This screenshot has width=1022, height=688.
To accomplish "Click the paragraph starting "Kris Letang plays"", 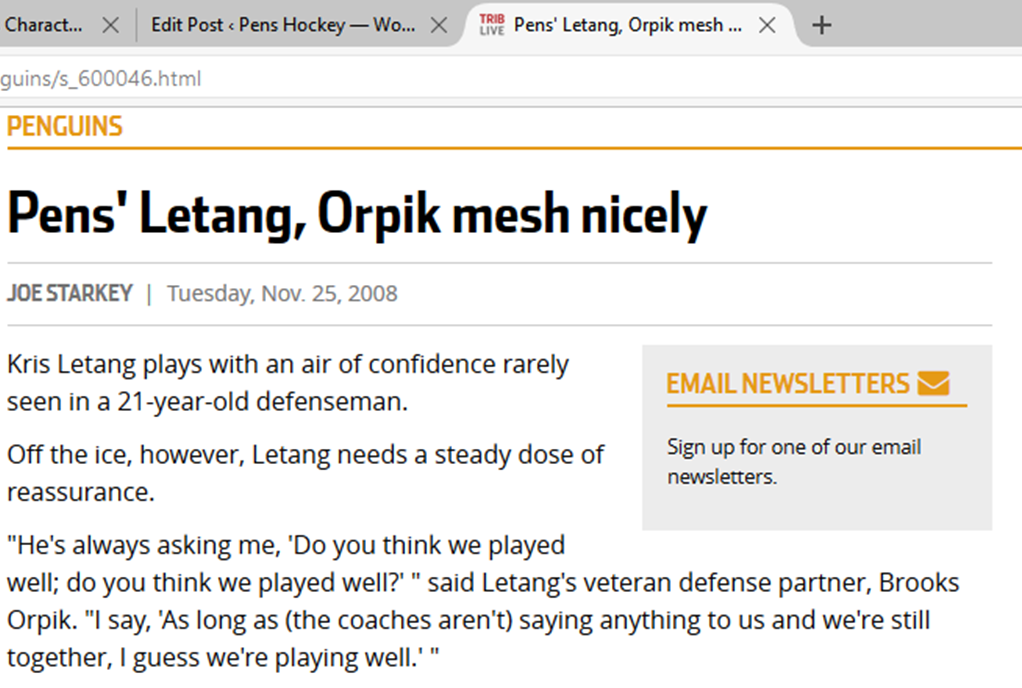I will point(288,383).
